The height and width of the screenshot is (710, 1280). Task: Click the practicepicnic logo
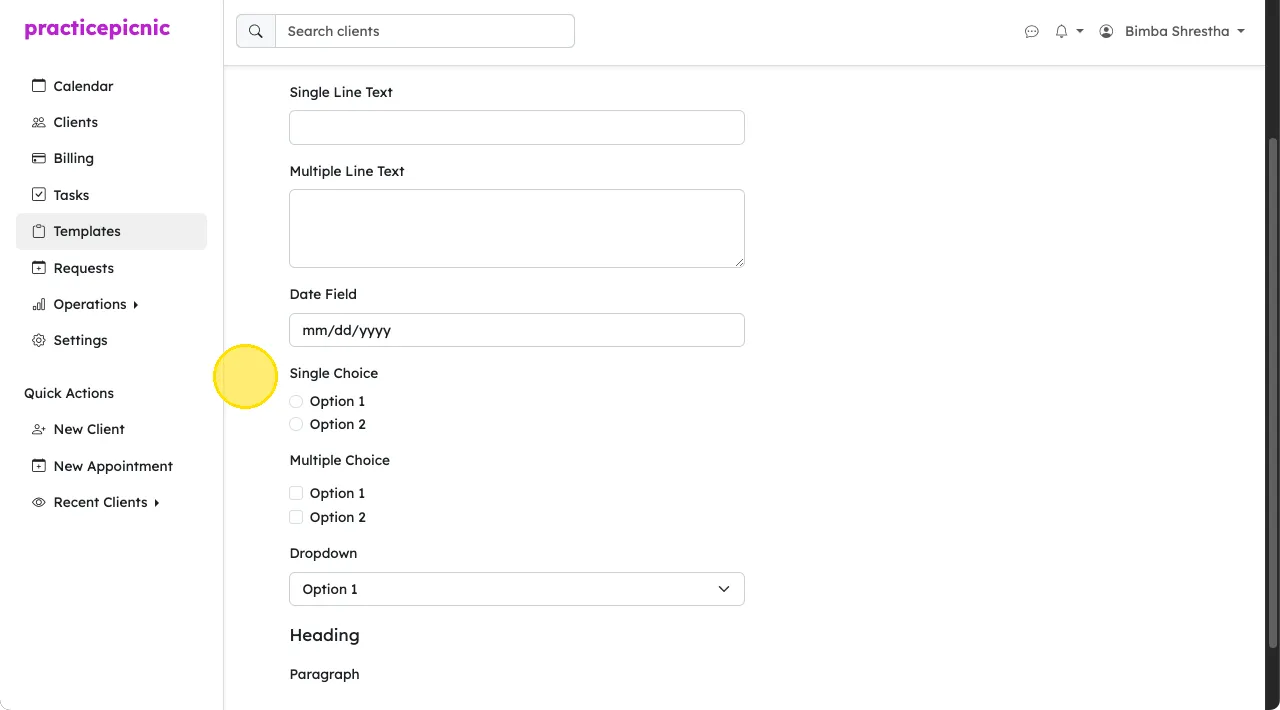[x=97, y=29]
